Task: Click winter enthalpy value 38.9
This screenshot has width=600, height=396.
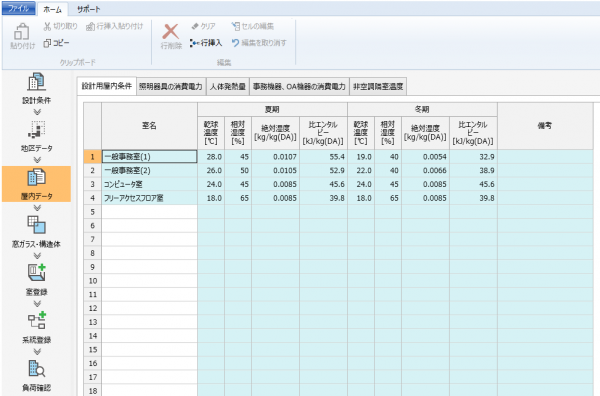Action: coord(473,170)
